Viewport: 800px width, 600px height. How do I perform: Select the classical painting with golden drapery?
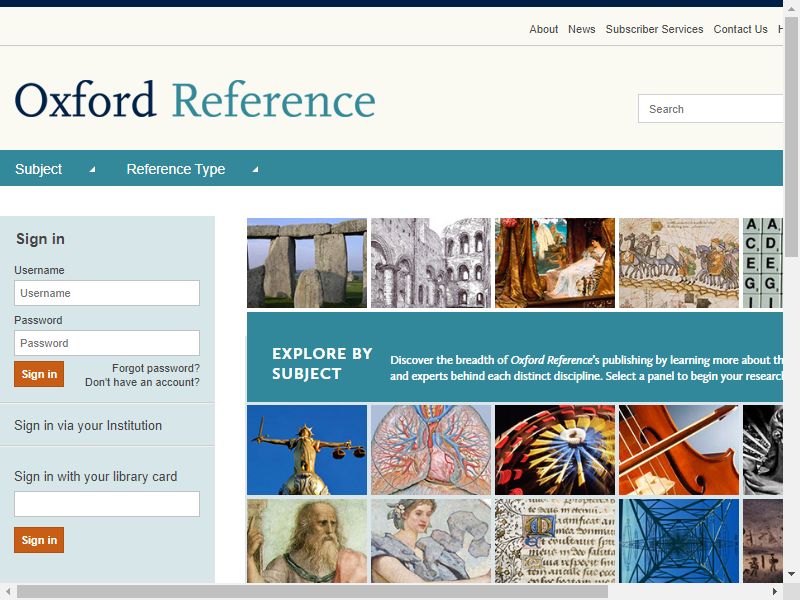coord(555,263)
